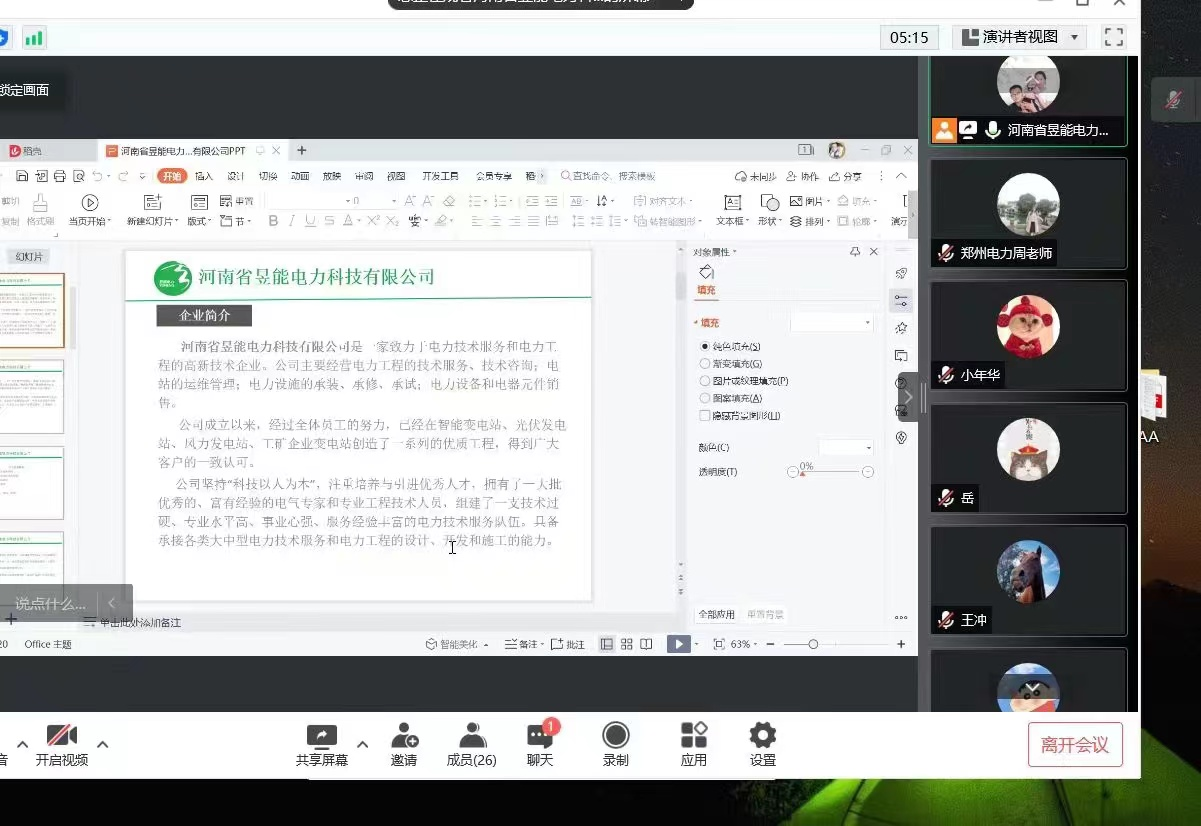
Task: Expand the arrow next to 开启视频
Action: 102,744
